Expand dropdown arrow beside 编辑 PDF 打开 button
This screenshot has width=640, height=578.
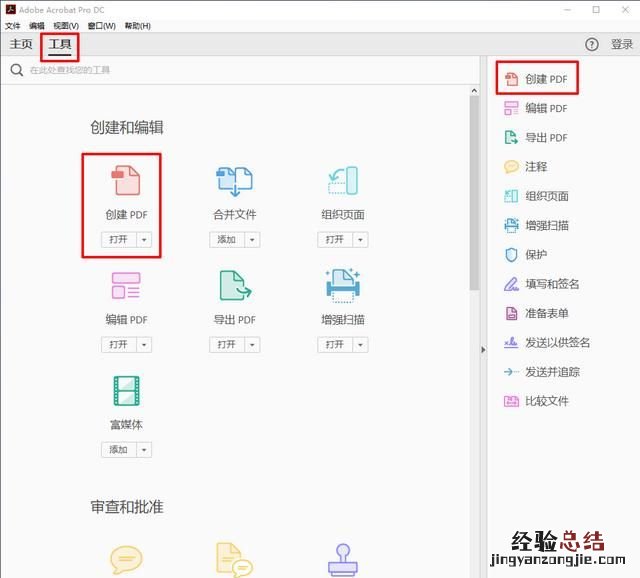[144, 345]
